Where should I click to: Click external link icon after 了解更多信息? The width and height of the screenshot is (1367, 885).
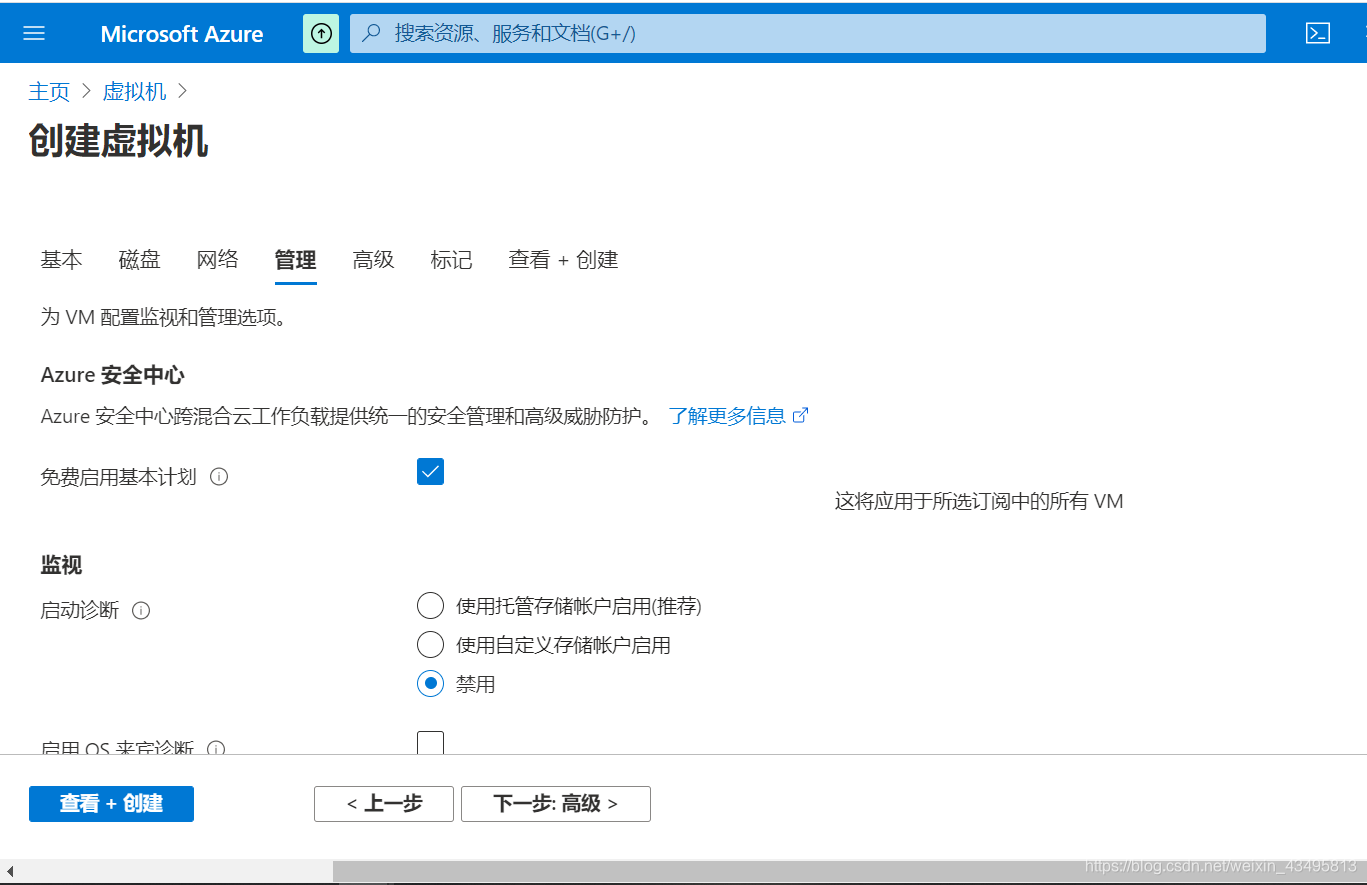pos(800,415)
